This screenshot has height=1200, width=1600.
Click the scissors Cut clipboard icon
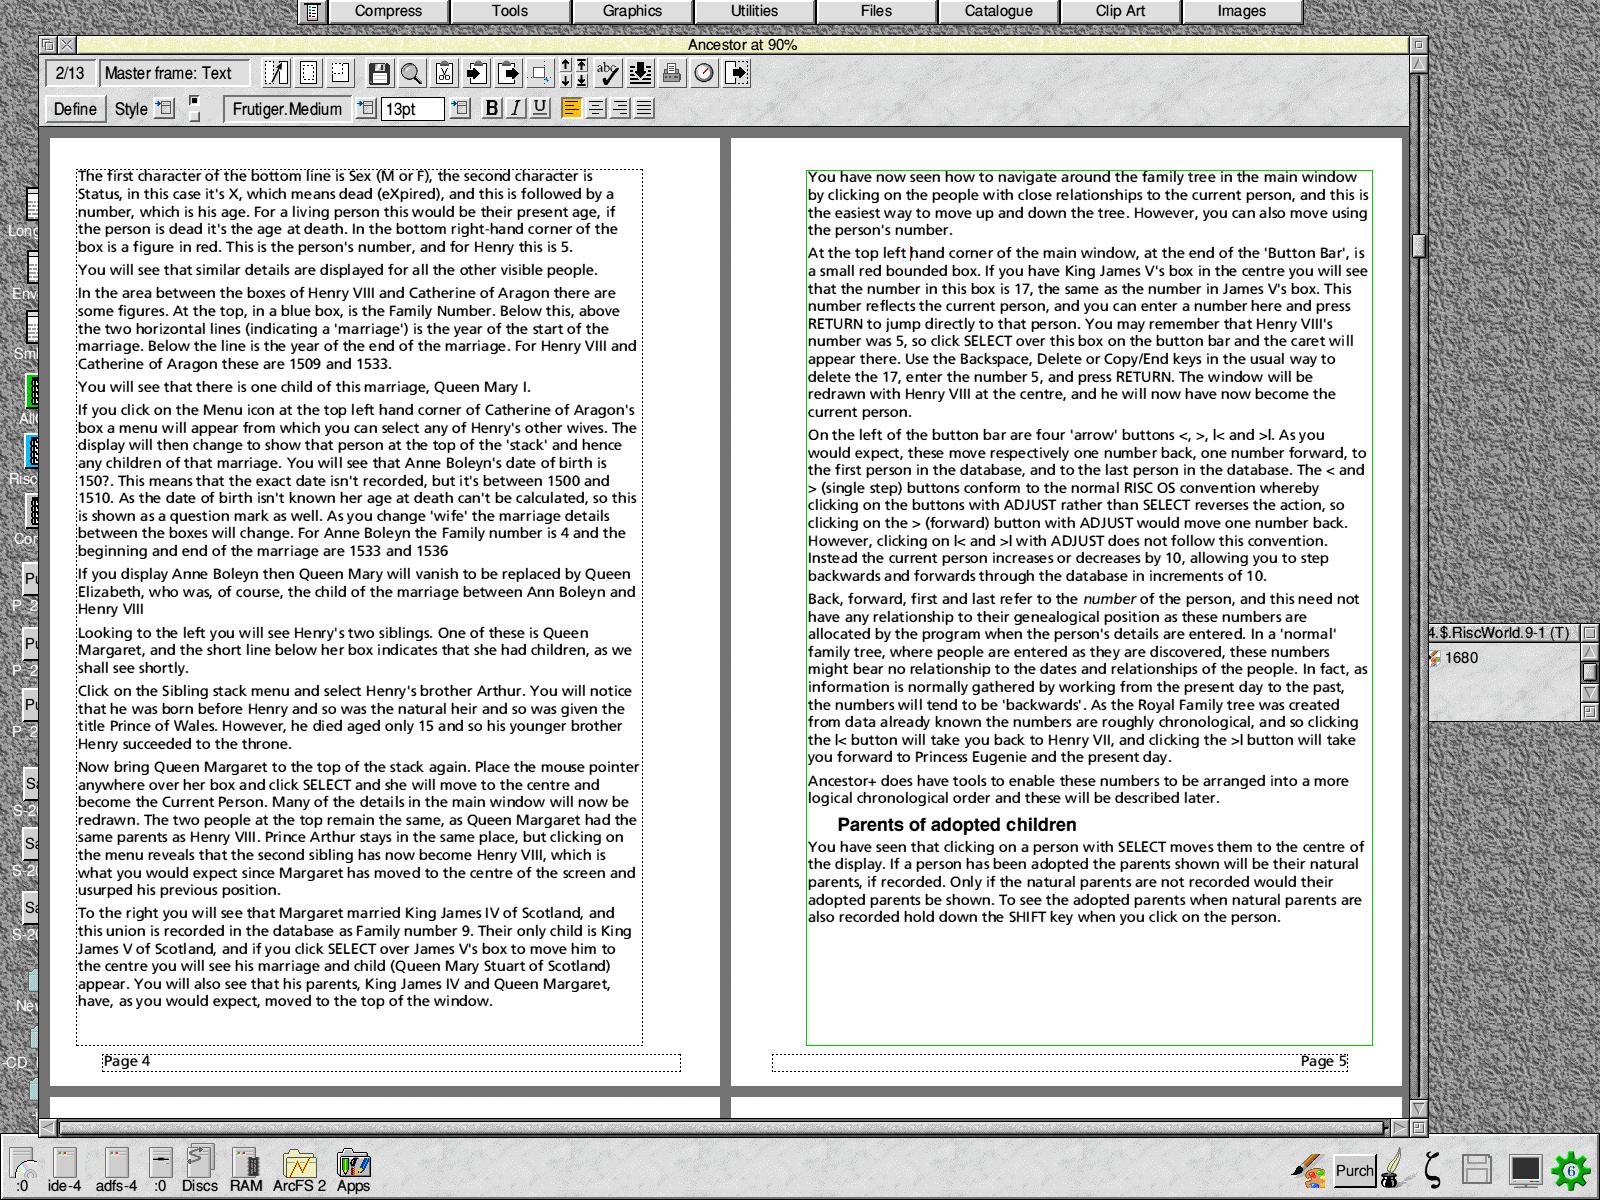pos(444,73)
